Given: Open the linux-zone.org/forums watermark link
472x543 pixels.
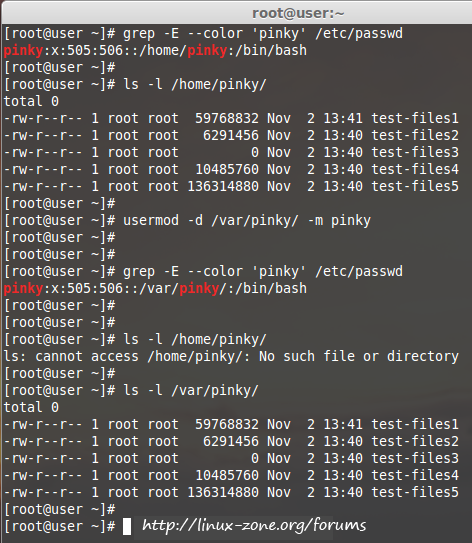Looking at the screenshot, I should 254,525.
